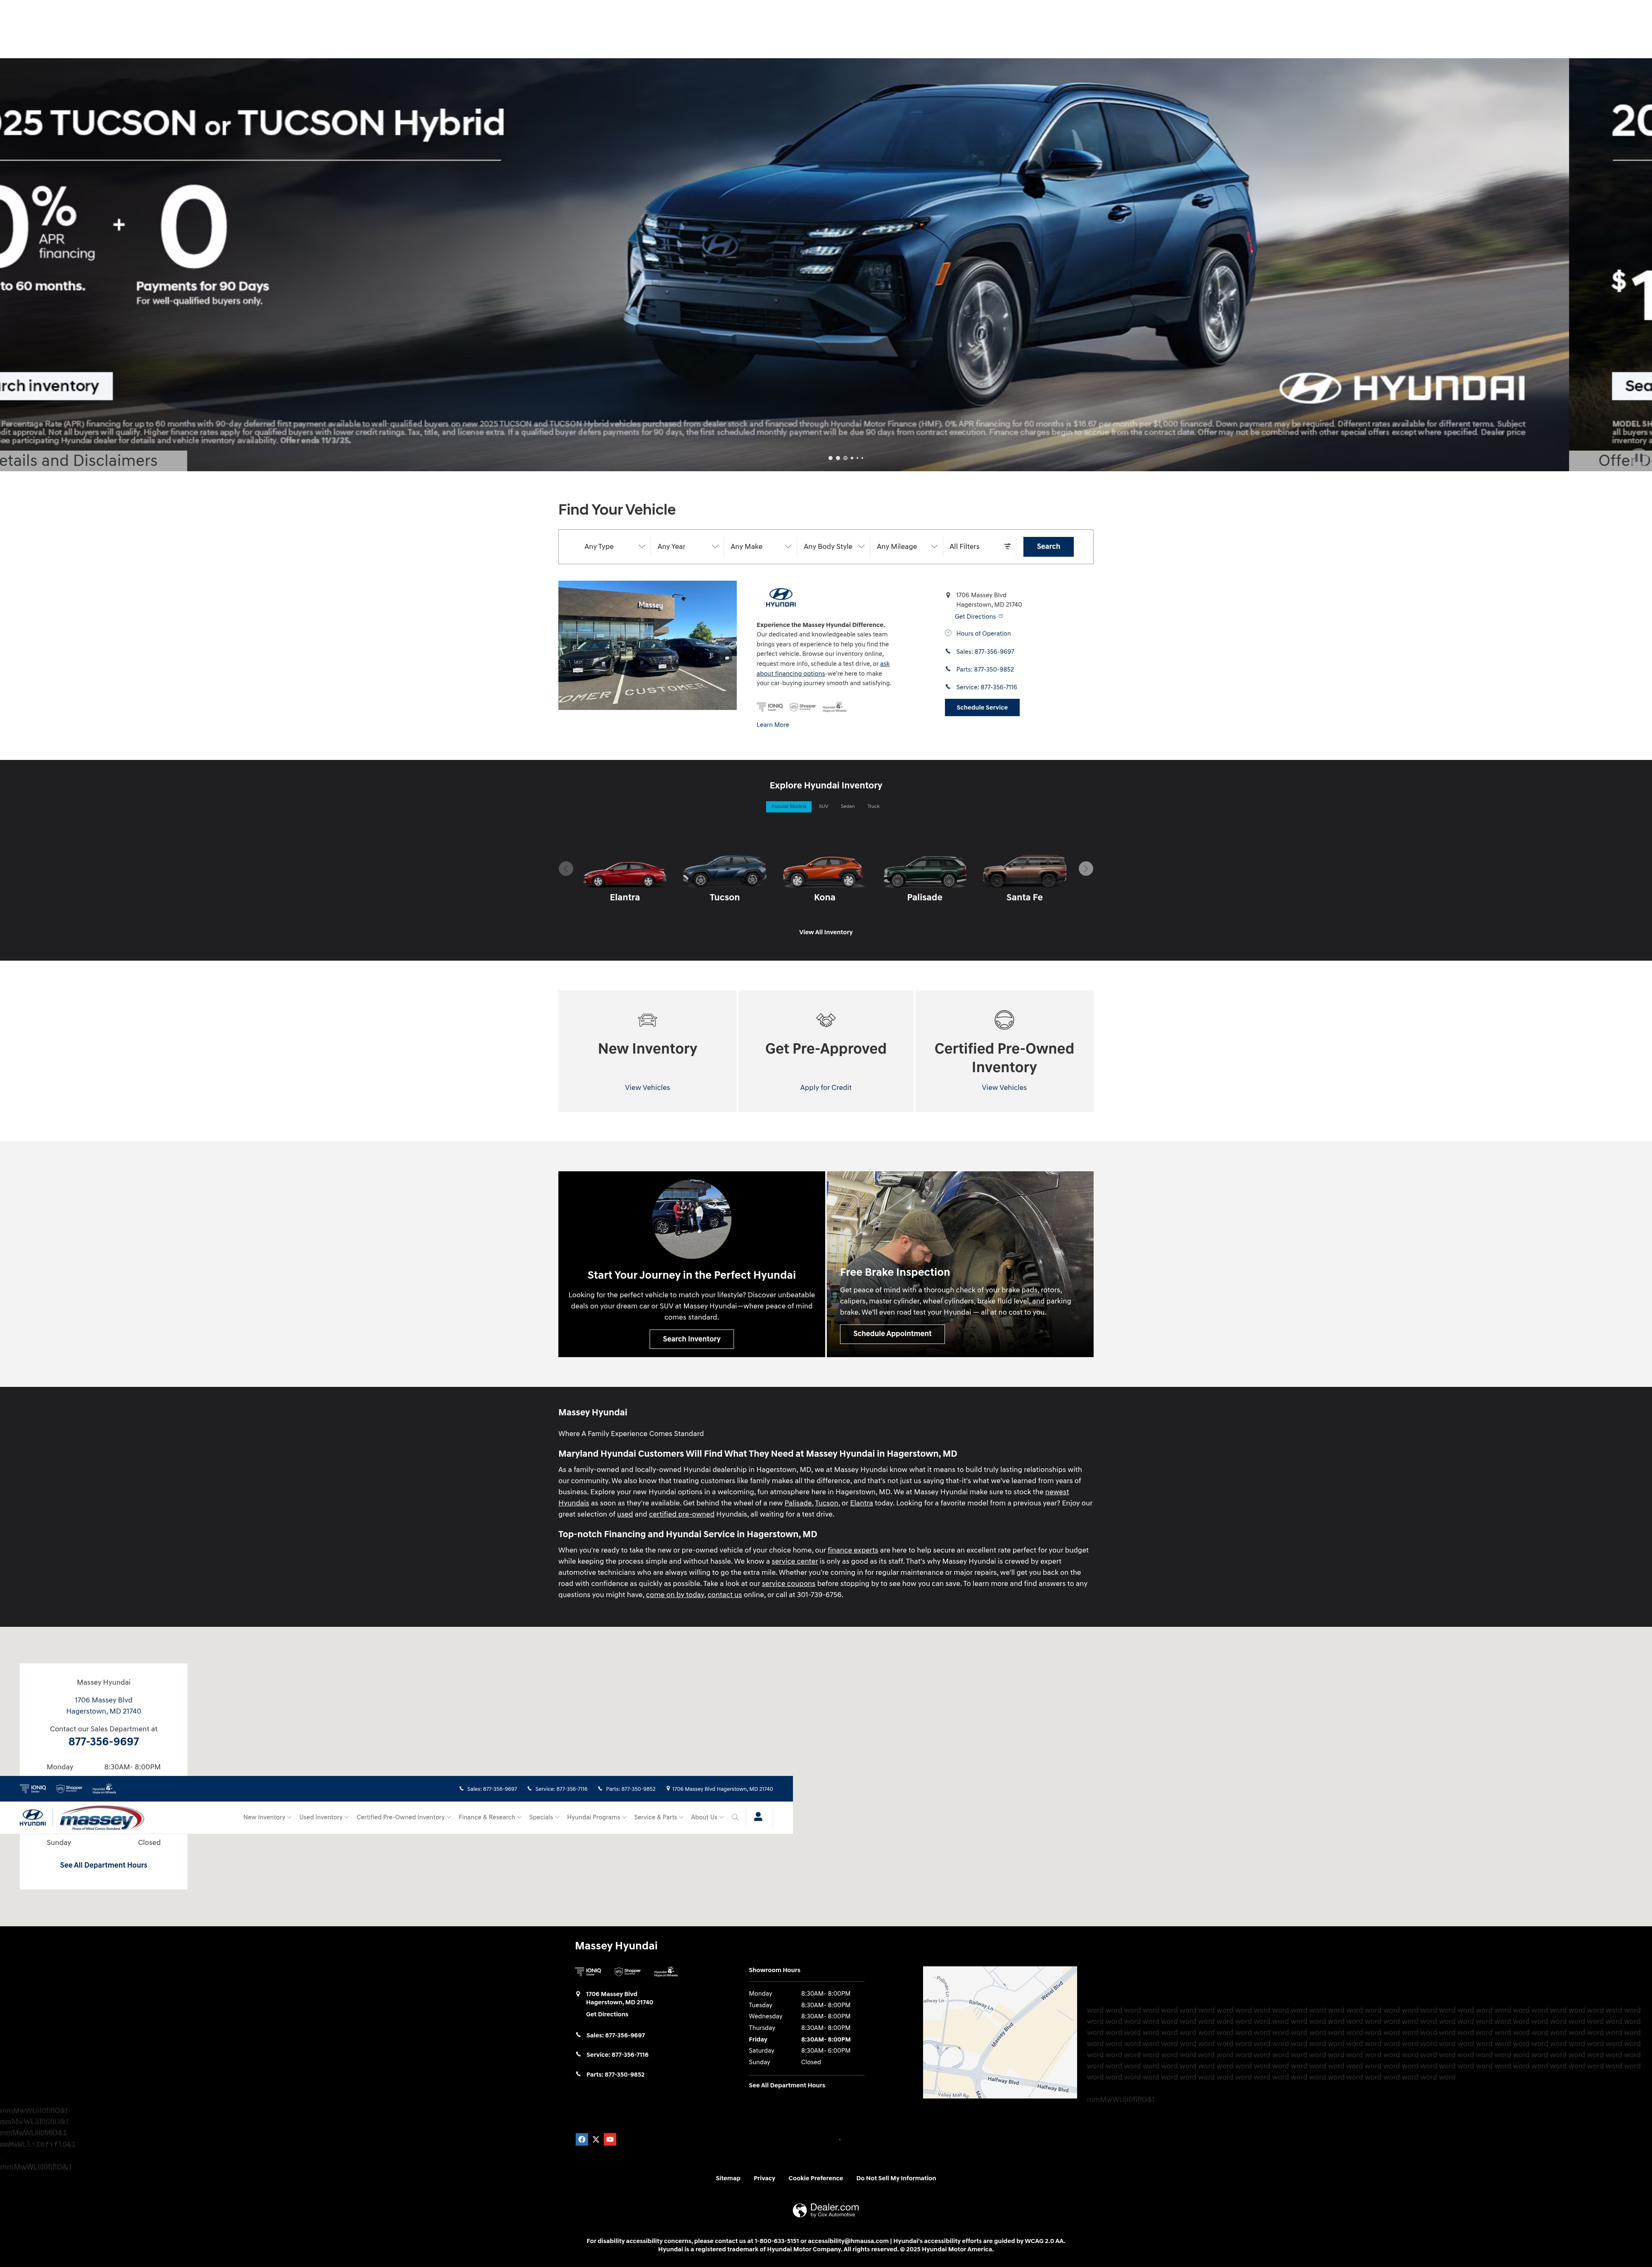Click See All Department Hours in footer
The height and width of the screenshot is (2267, 1652).
[x=787, y=2085]
